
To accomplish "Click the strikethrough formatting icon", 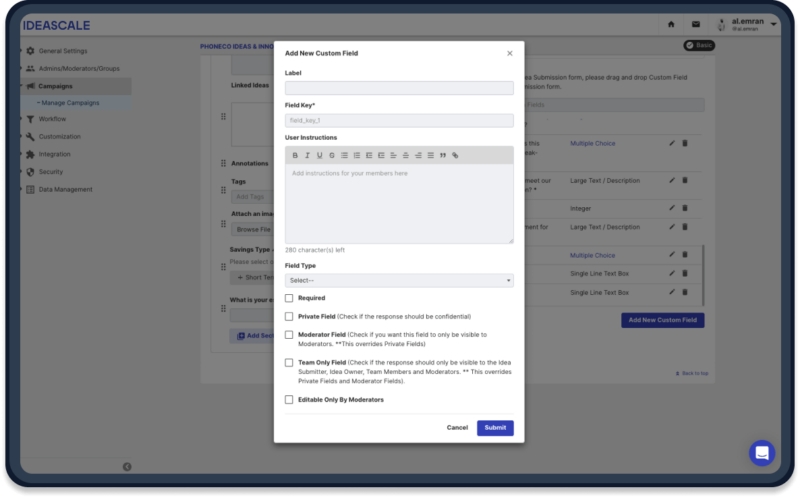I will tap(331, 155).
